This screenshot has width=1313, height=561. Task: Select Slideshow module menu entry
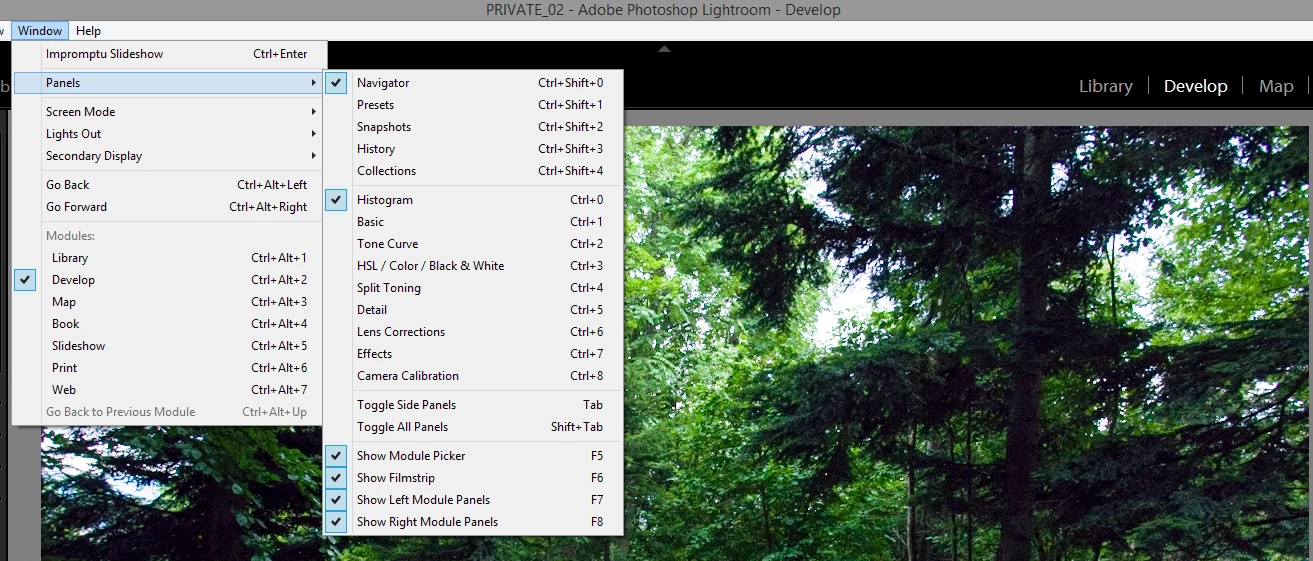pyautogui.click(x=168, y=346)
